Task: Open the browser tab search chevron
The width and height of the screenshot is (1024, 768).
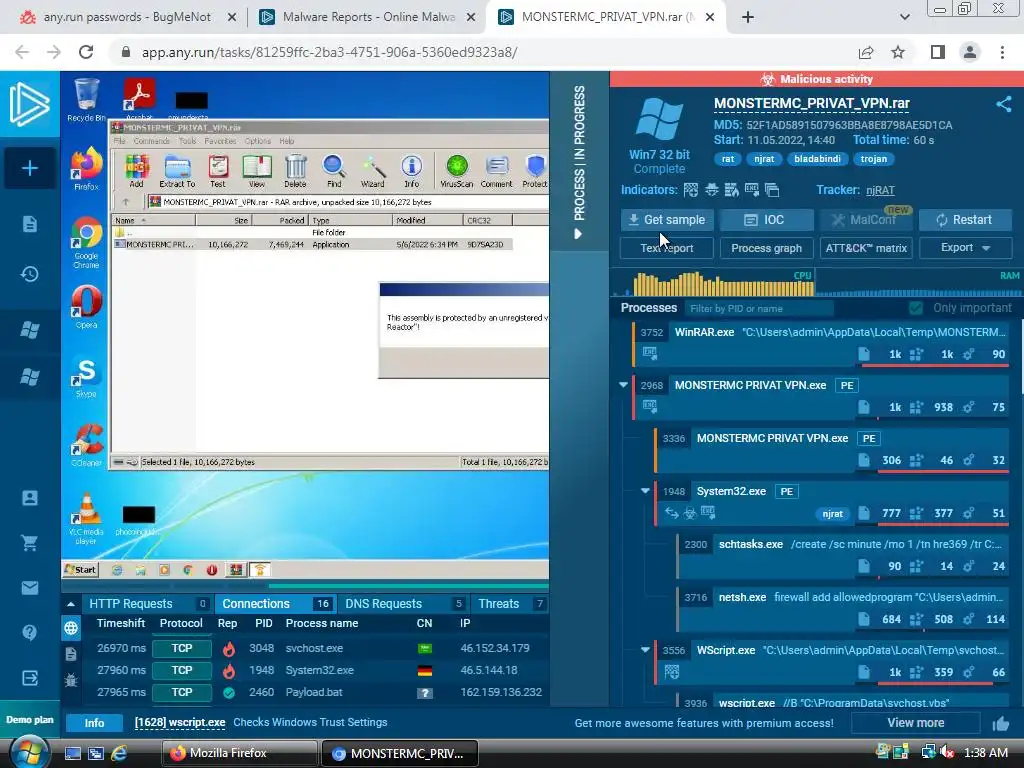Action: (x=904, y=17)
